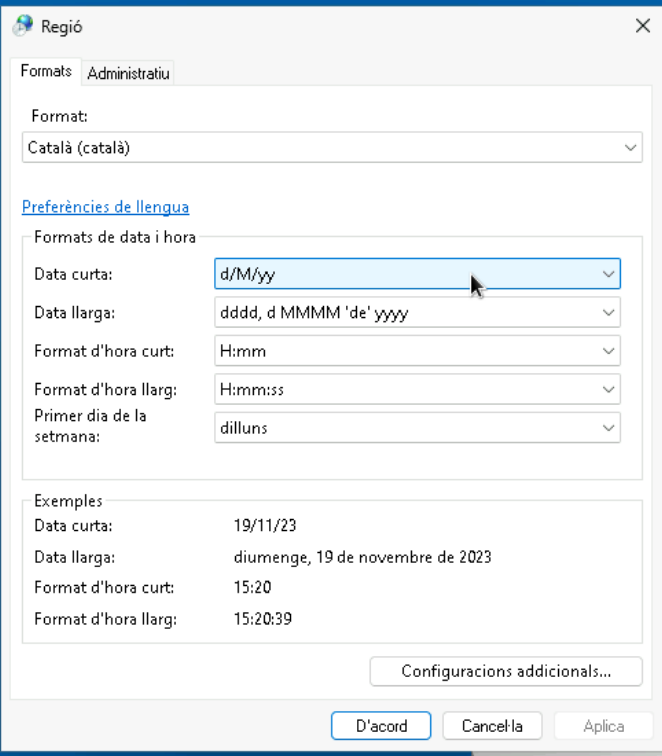The image size is (662, 756).
Task: Confirm with the D'acord button
Action: [x=380, y=726]
